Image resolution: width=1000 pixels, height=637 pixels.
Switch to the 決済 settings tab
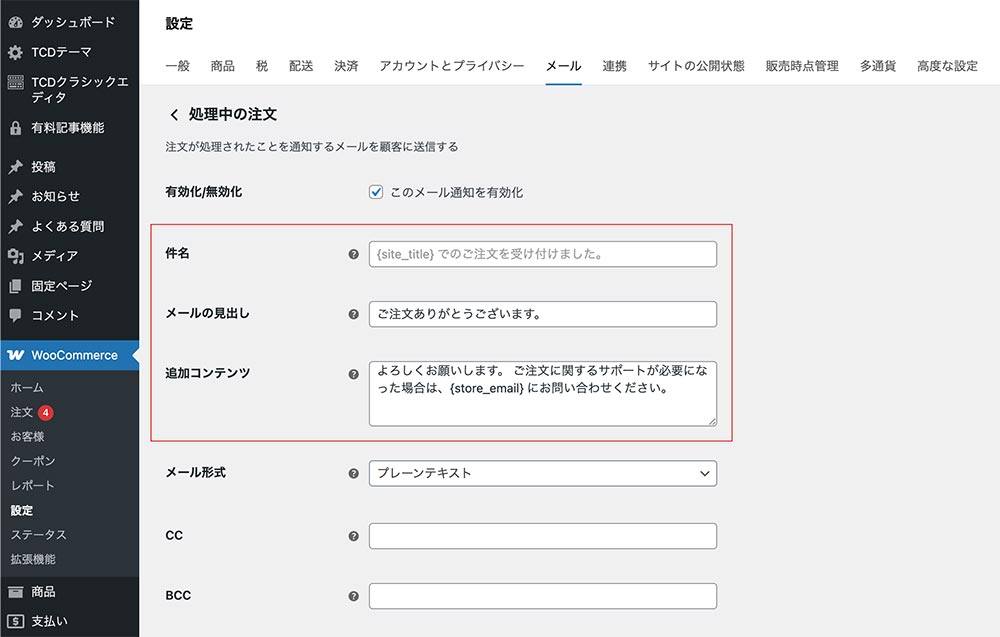346,66
